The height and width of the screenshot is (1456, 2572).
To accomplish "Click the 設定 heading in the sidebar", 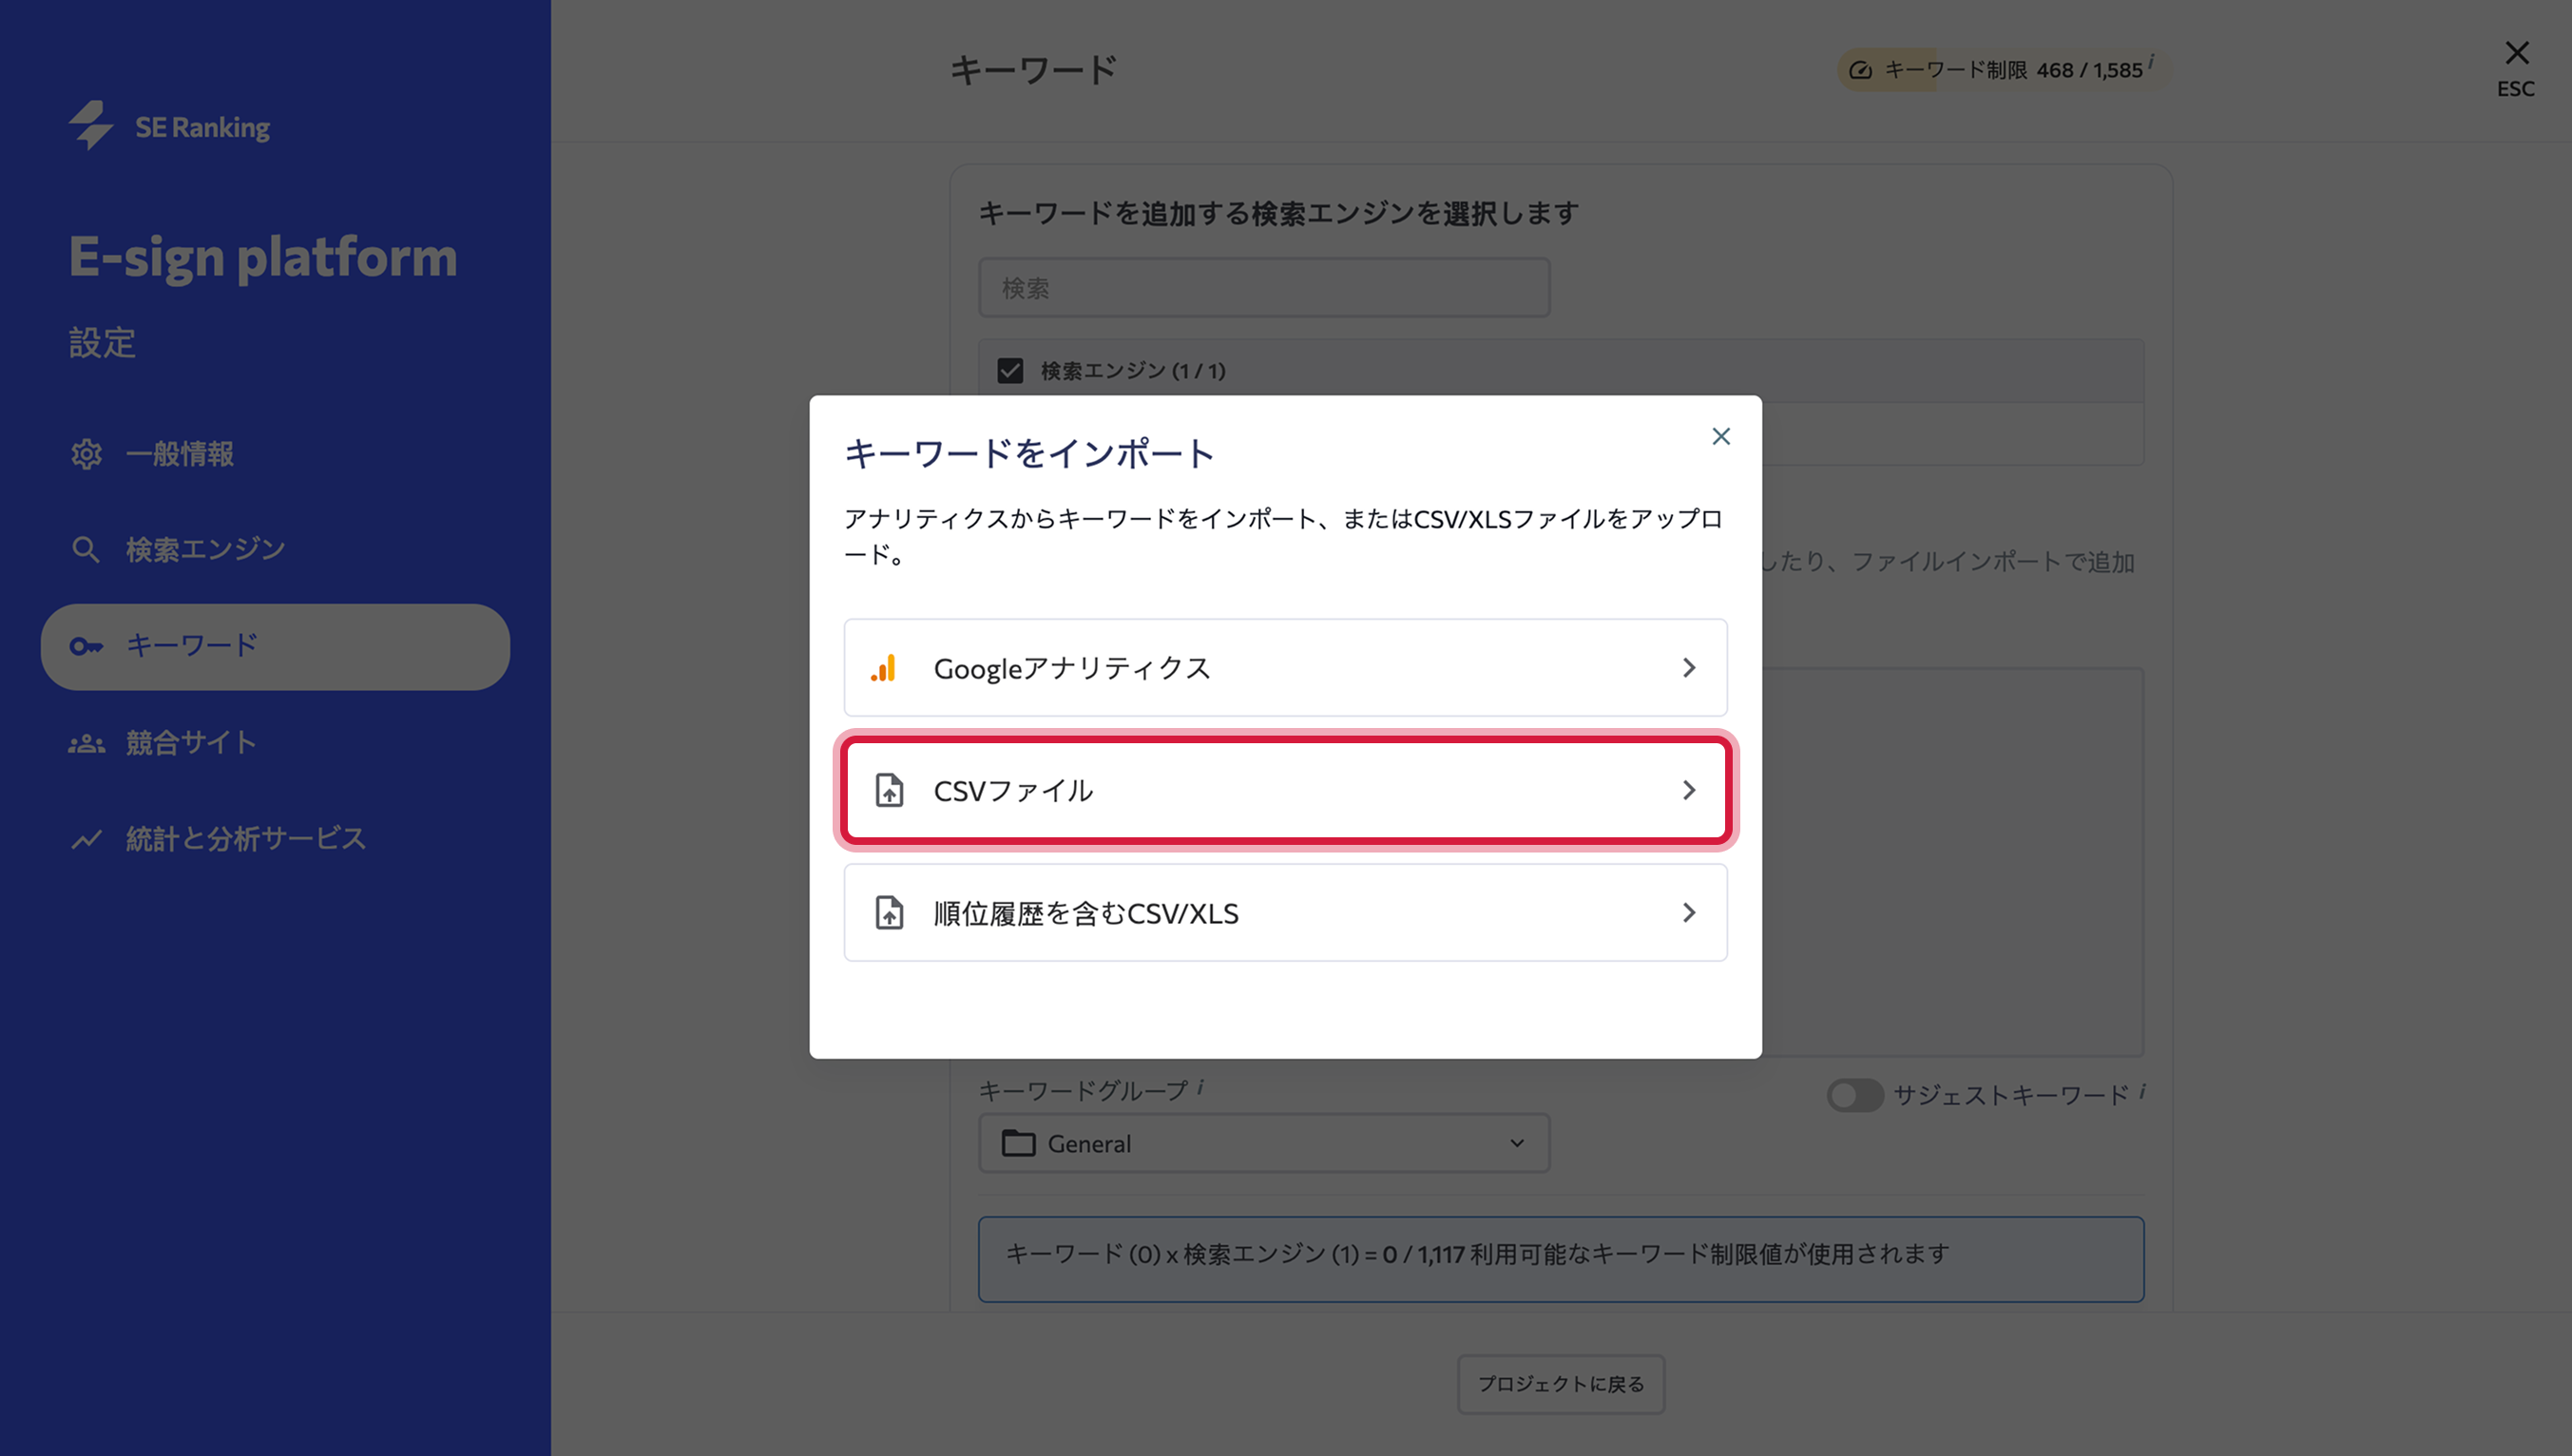I will (x=102, y=343).
